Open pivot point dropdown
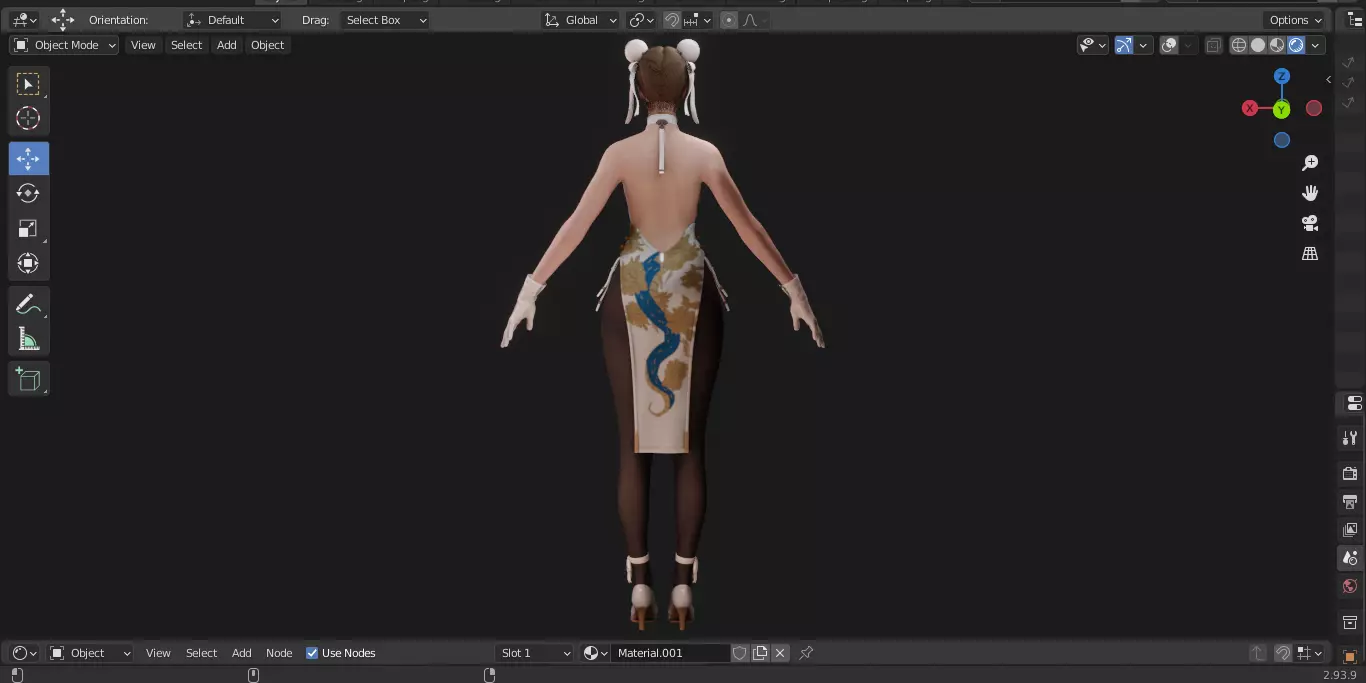1366x683 pixels. (x=641, y=20)
